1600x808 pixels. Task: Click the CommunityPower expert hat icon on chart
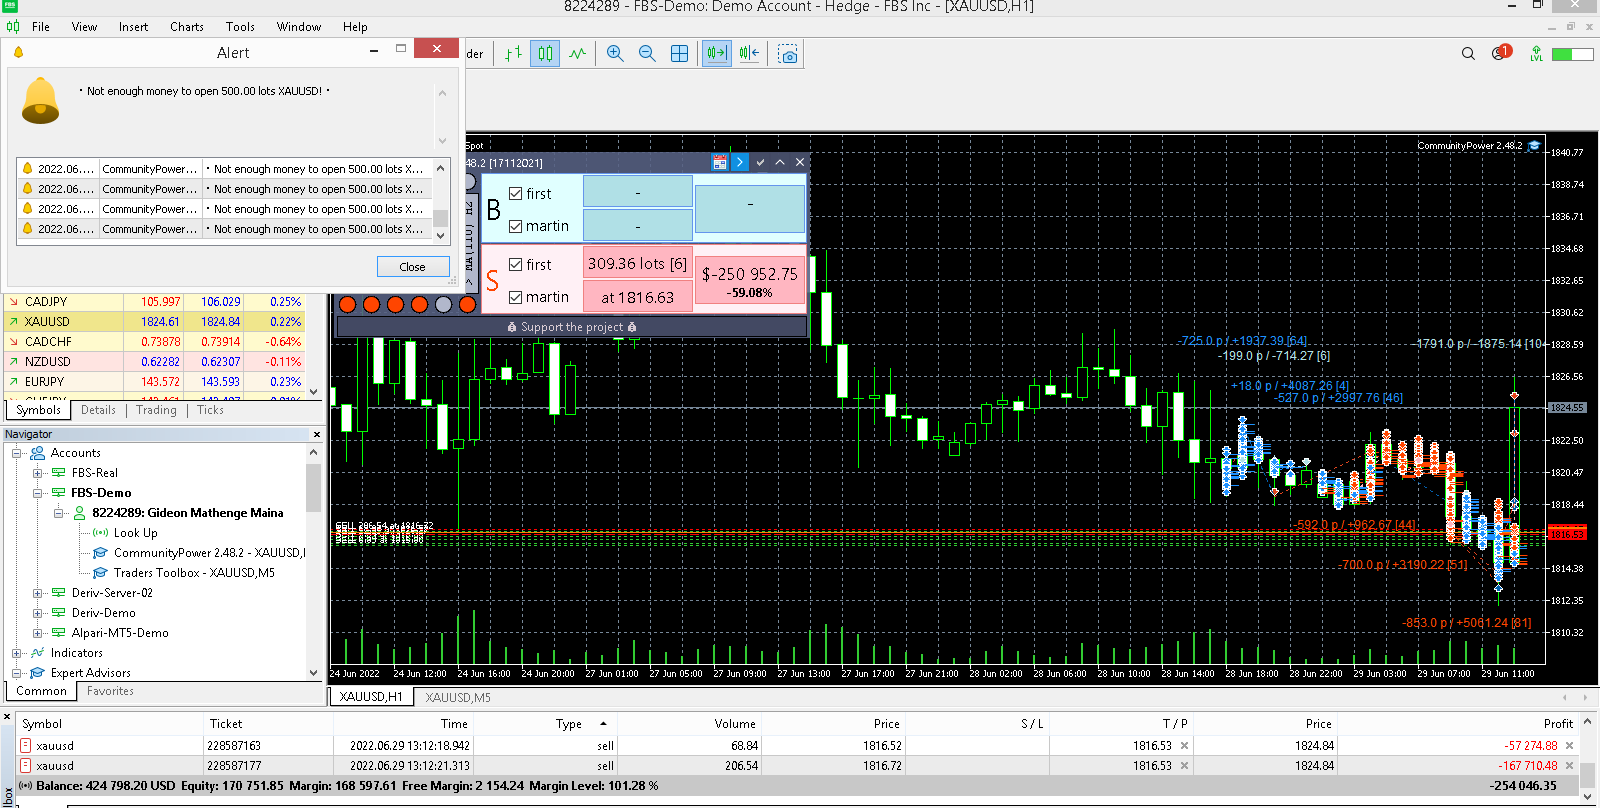tap(1534, 146)
